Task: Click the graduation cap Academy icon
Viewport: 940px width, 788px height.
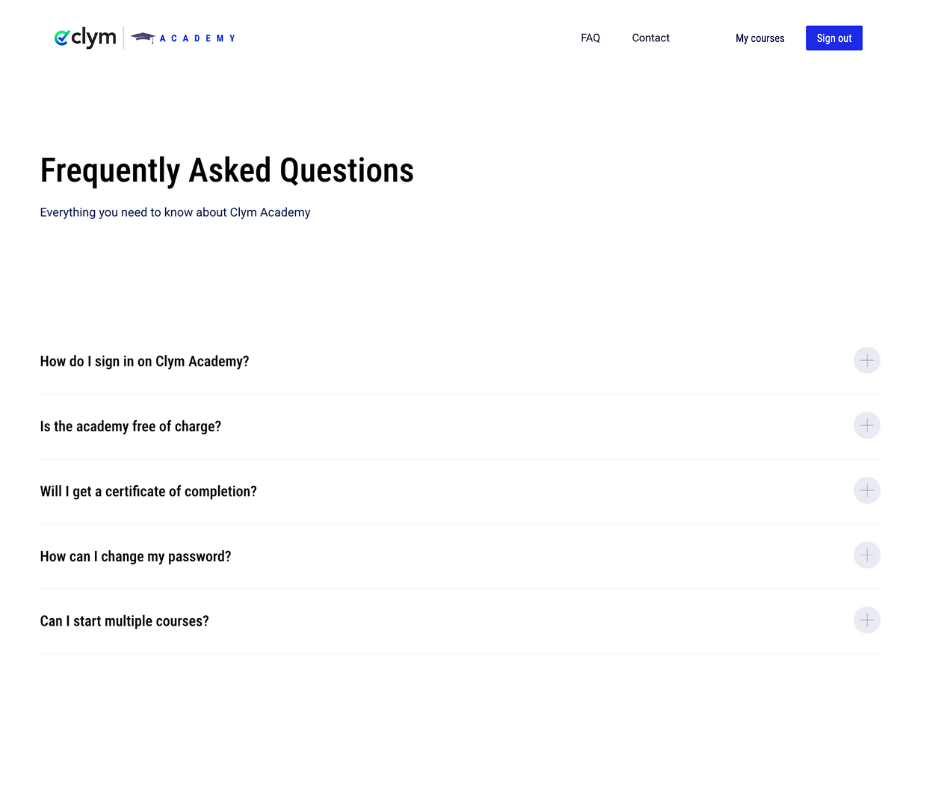Action: click(143, 38)
